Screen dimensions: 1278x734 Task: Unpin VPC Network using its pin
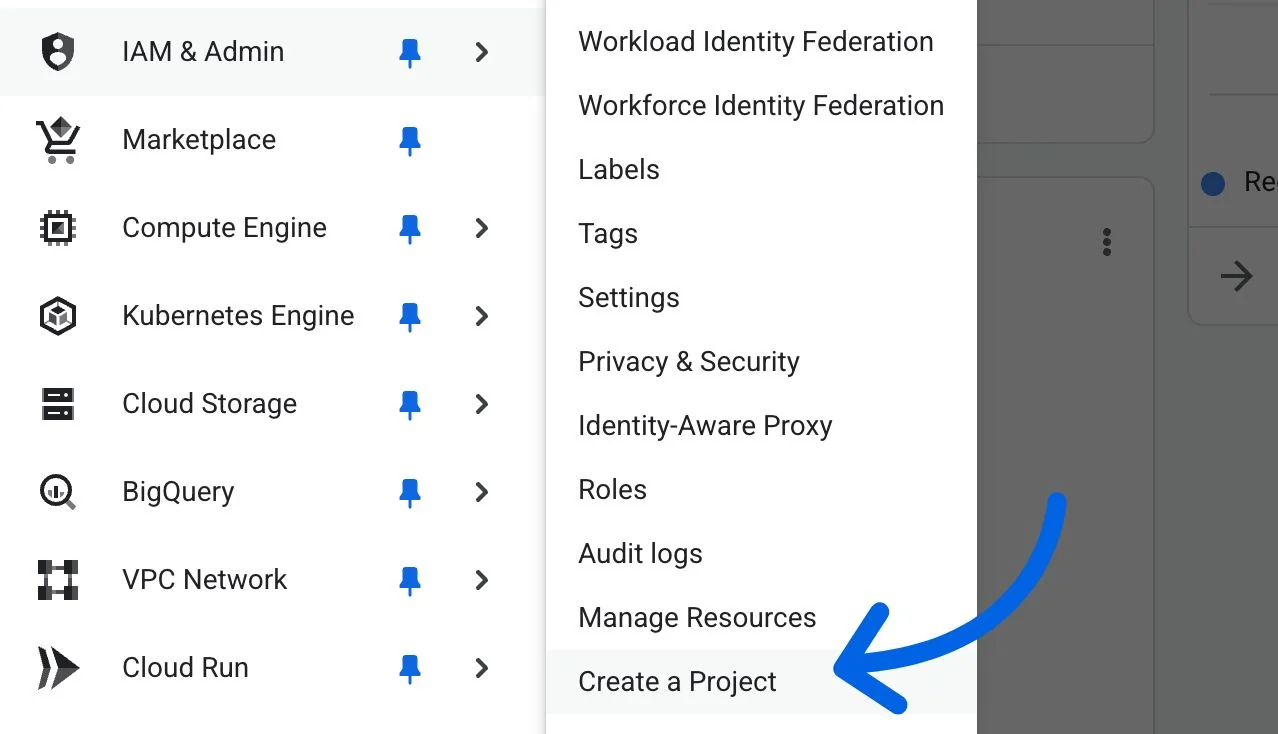tap(409, 581)
